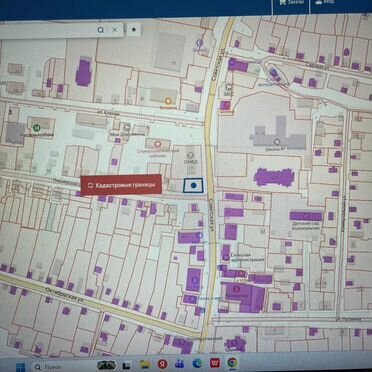Click the Октябрьская ул. street label

64,294
